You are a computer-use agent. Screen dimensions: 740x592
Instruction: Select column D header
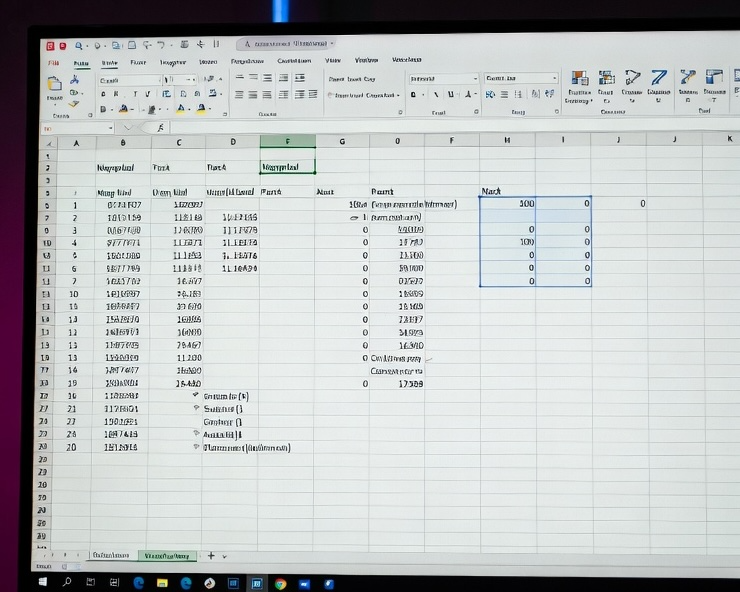click(x=233, y=142)
